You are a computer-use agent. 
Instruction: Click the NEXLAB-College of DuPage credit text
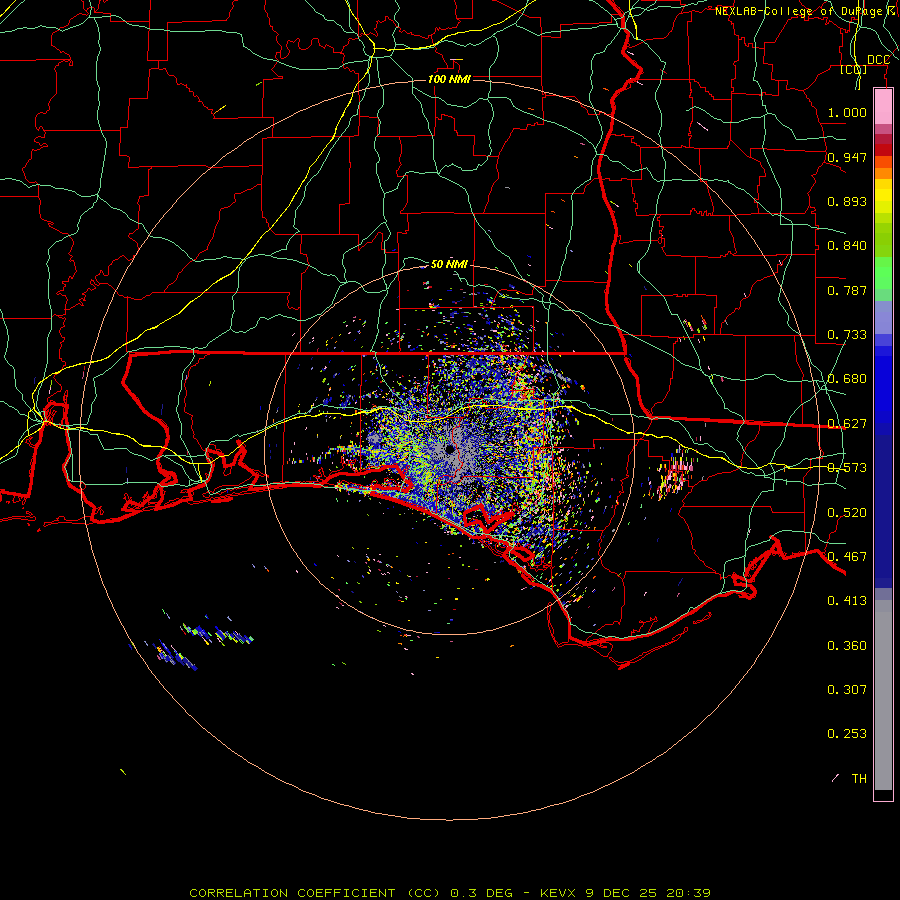pos(801,11)
